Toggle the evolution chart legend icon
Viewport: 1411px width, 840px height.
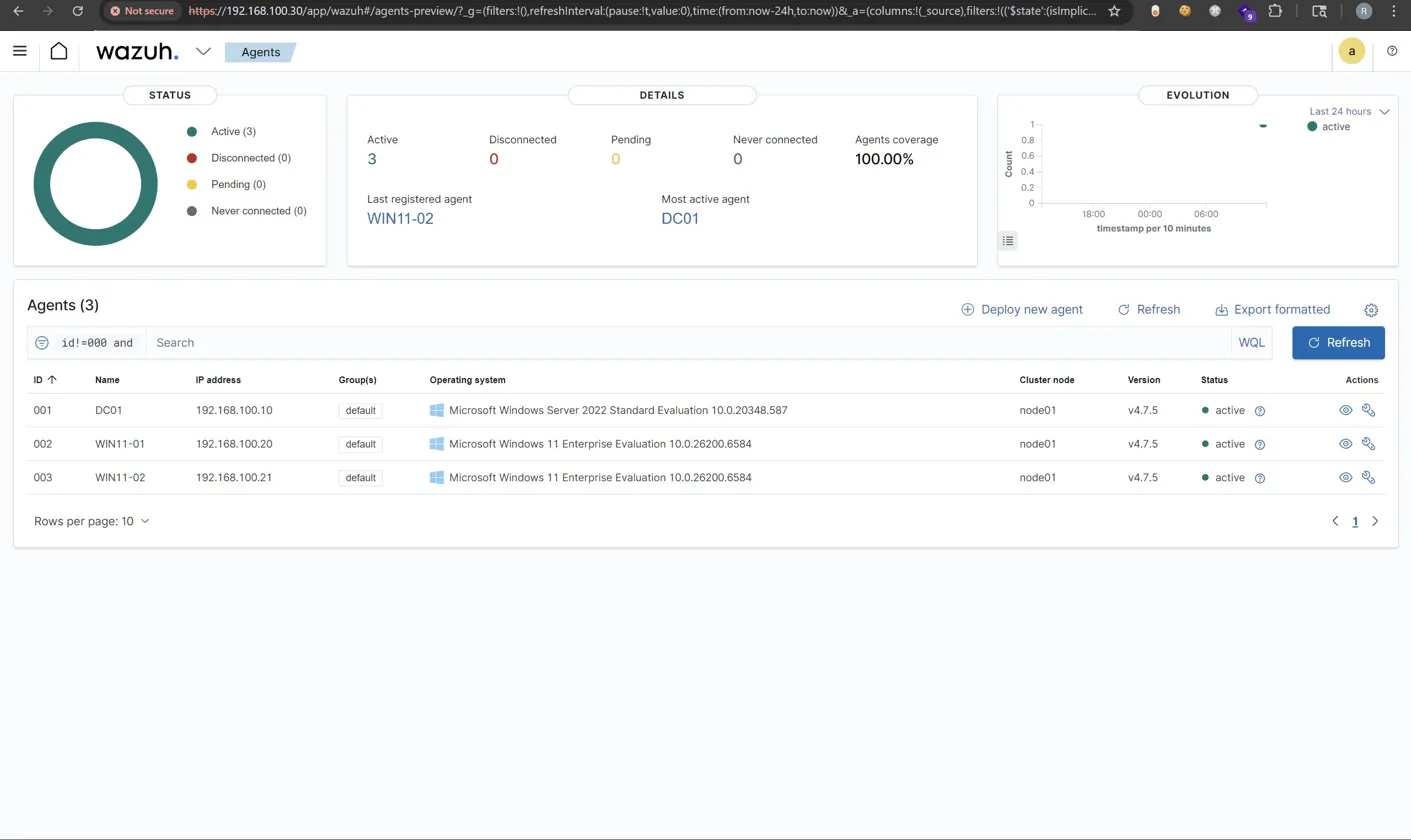[1008, 240]
